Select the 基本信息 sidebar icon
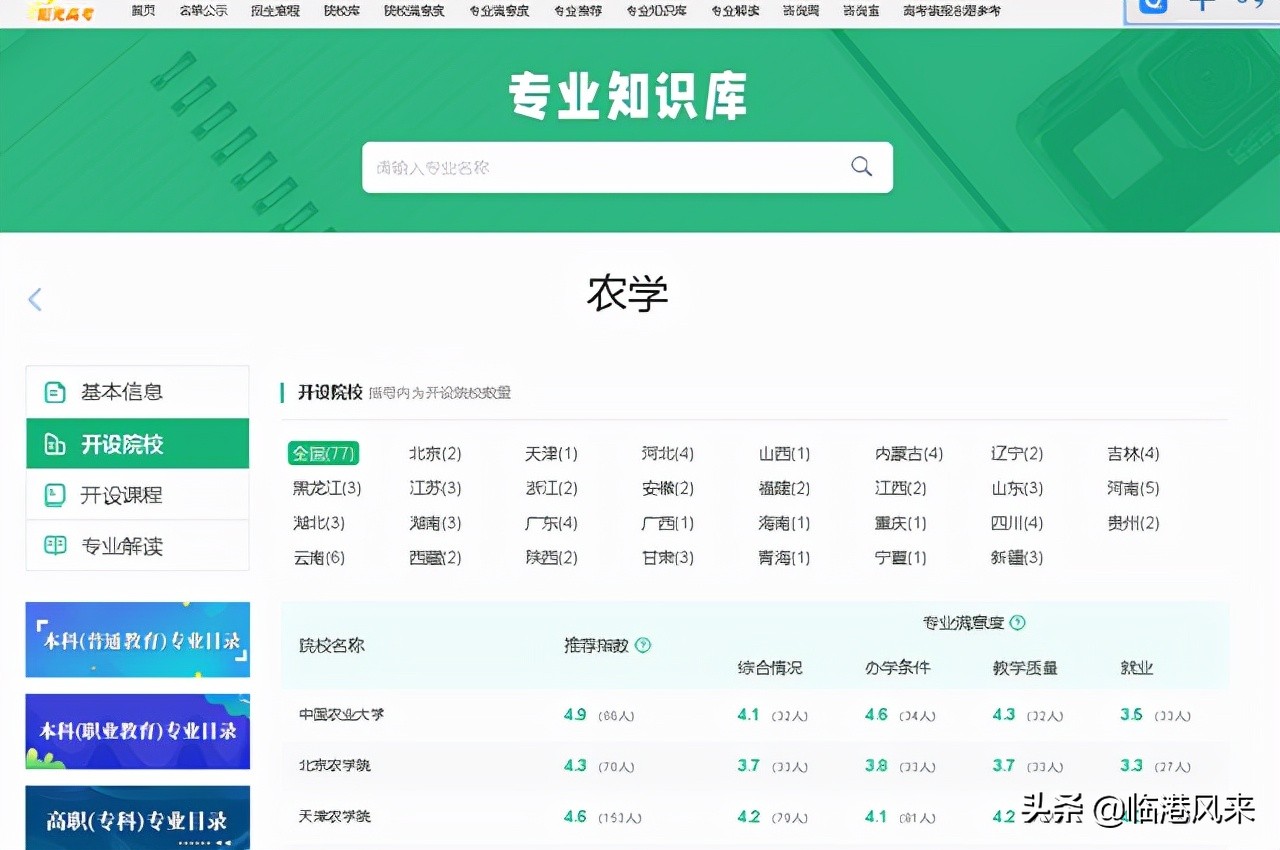 (55, 392)
